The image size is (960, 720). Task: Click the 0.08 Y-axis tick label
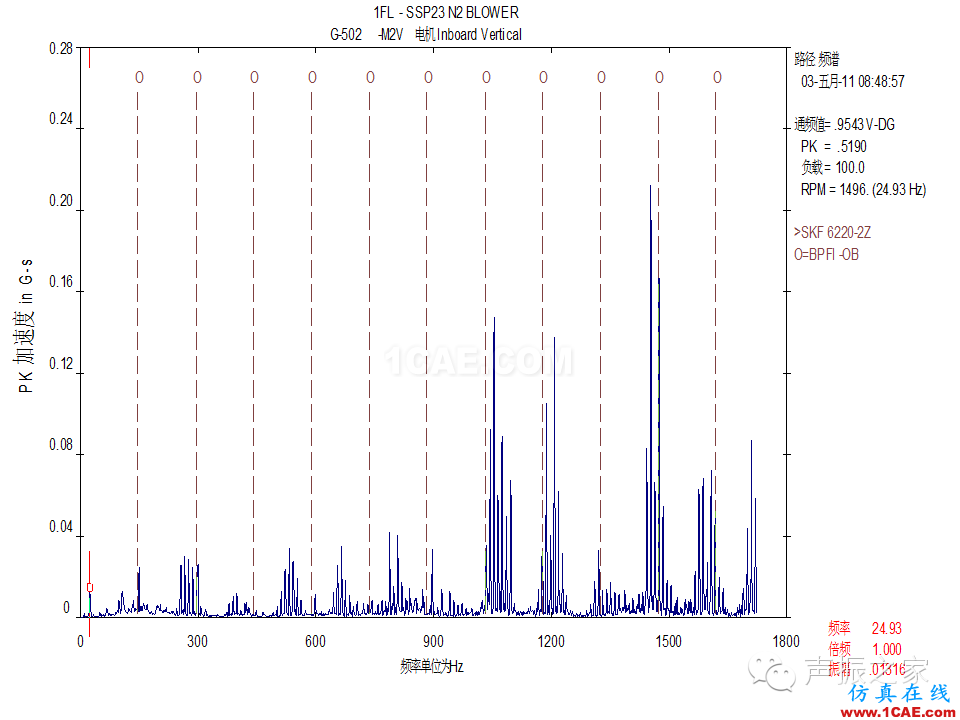point(61,445)
